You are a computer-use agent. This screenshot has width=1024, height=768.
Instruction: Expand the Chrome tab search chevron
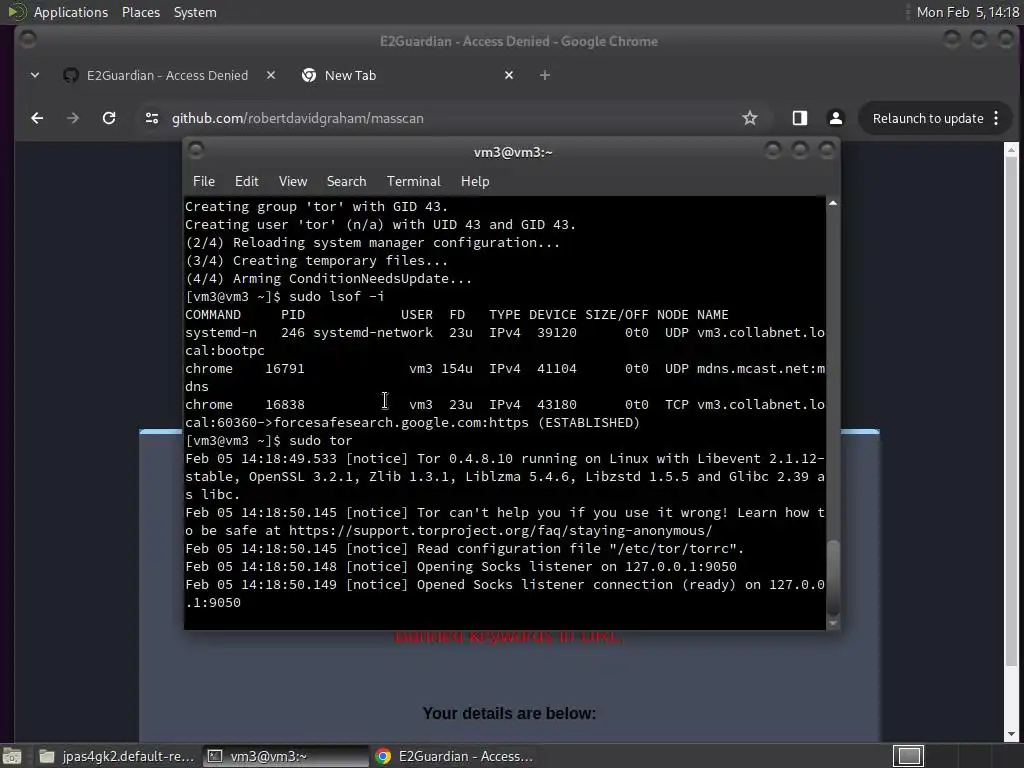coord(35,75)
